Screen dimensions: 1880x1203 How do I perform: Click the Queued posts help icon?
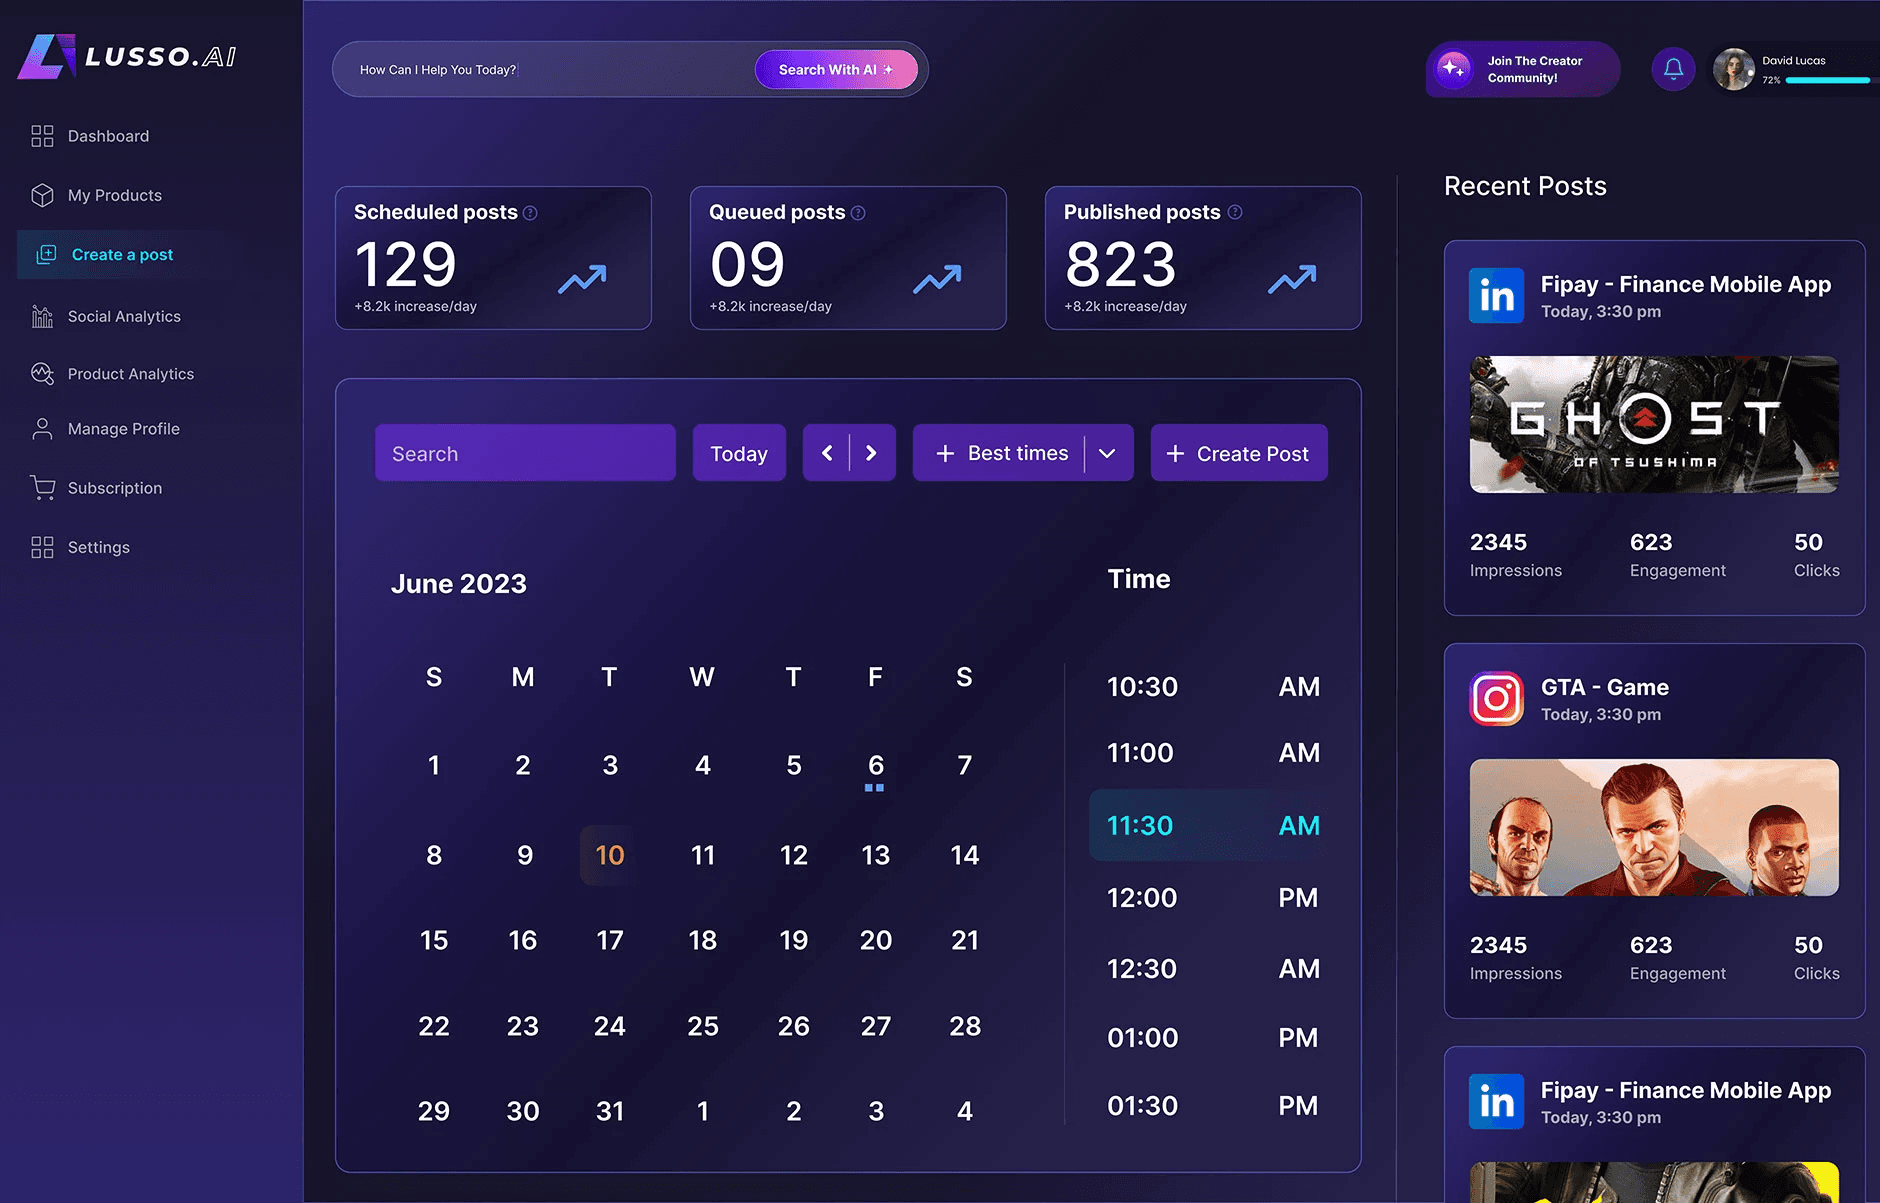[858, 213]
